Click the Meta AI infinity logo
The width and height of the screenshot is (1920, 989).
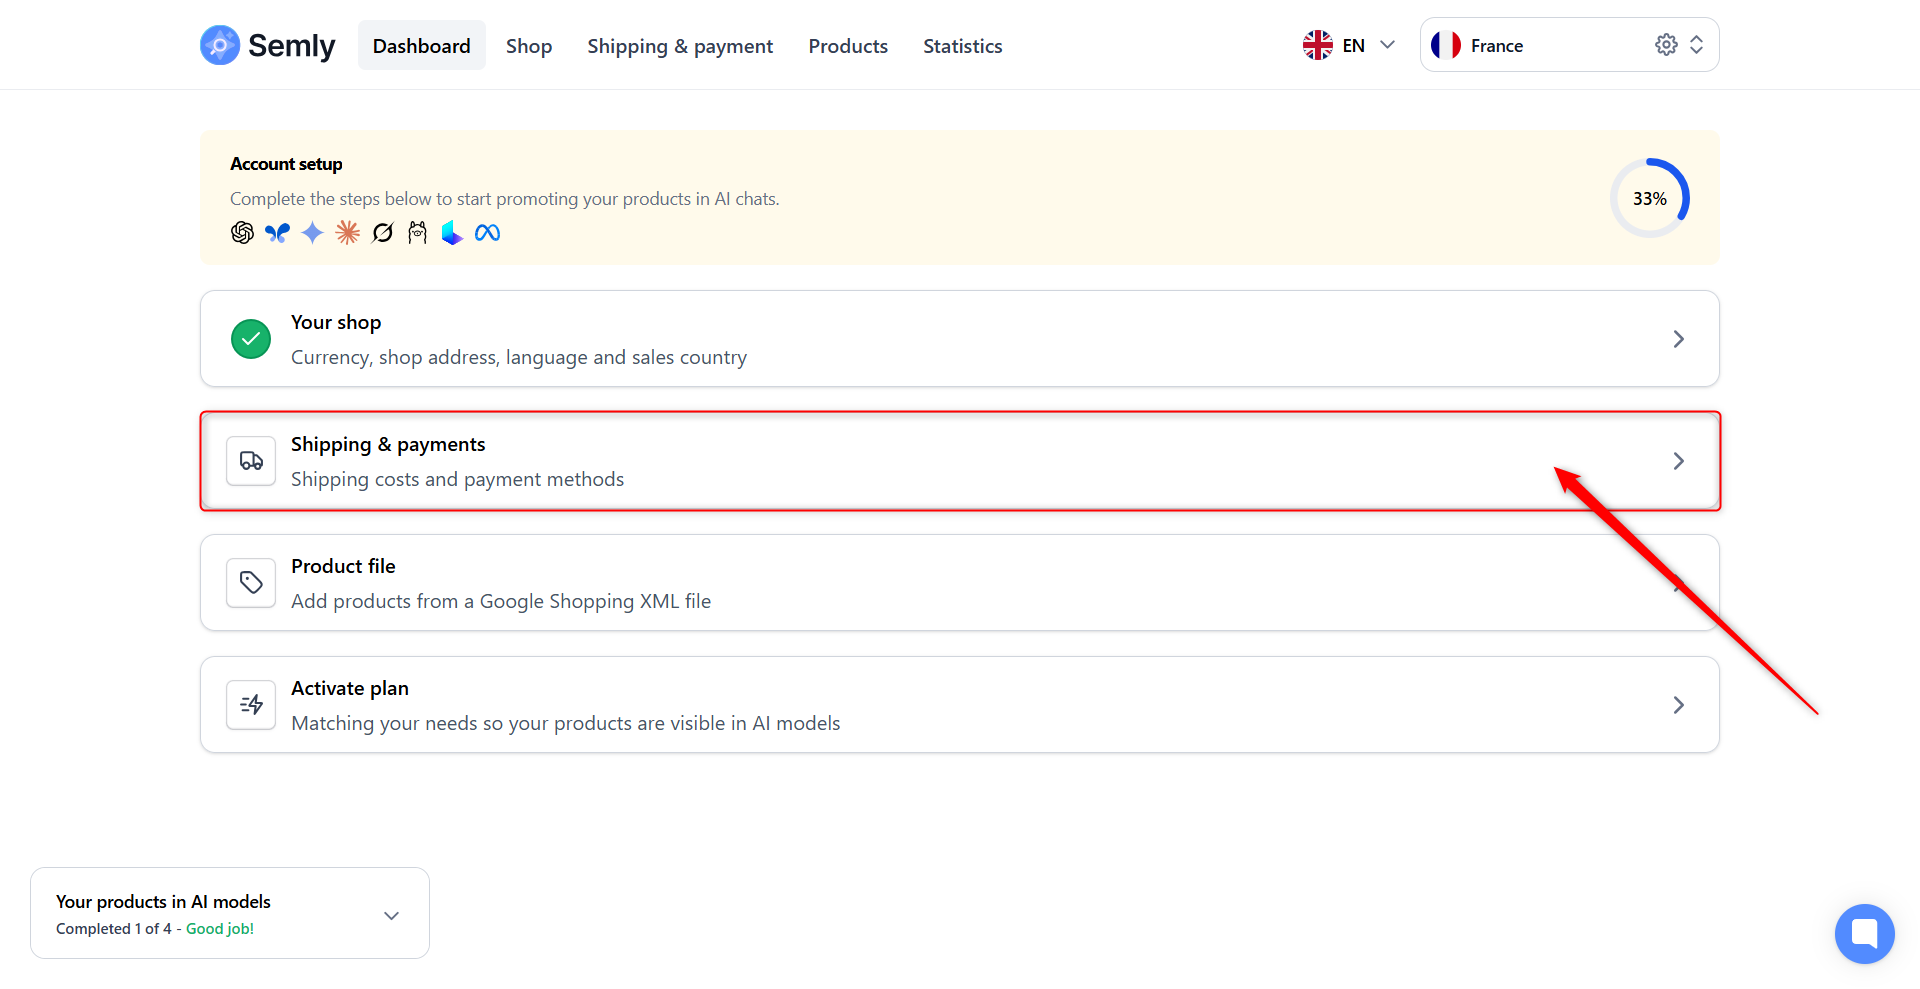coord(487,233)
